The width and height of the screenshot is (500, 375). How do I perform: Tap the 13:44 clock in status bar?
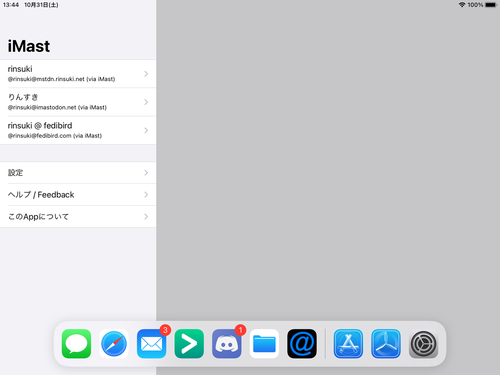tap(11, 5)
